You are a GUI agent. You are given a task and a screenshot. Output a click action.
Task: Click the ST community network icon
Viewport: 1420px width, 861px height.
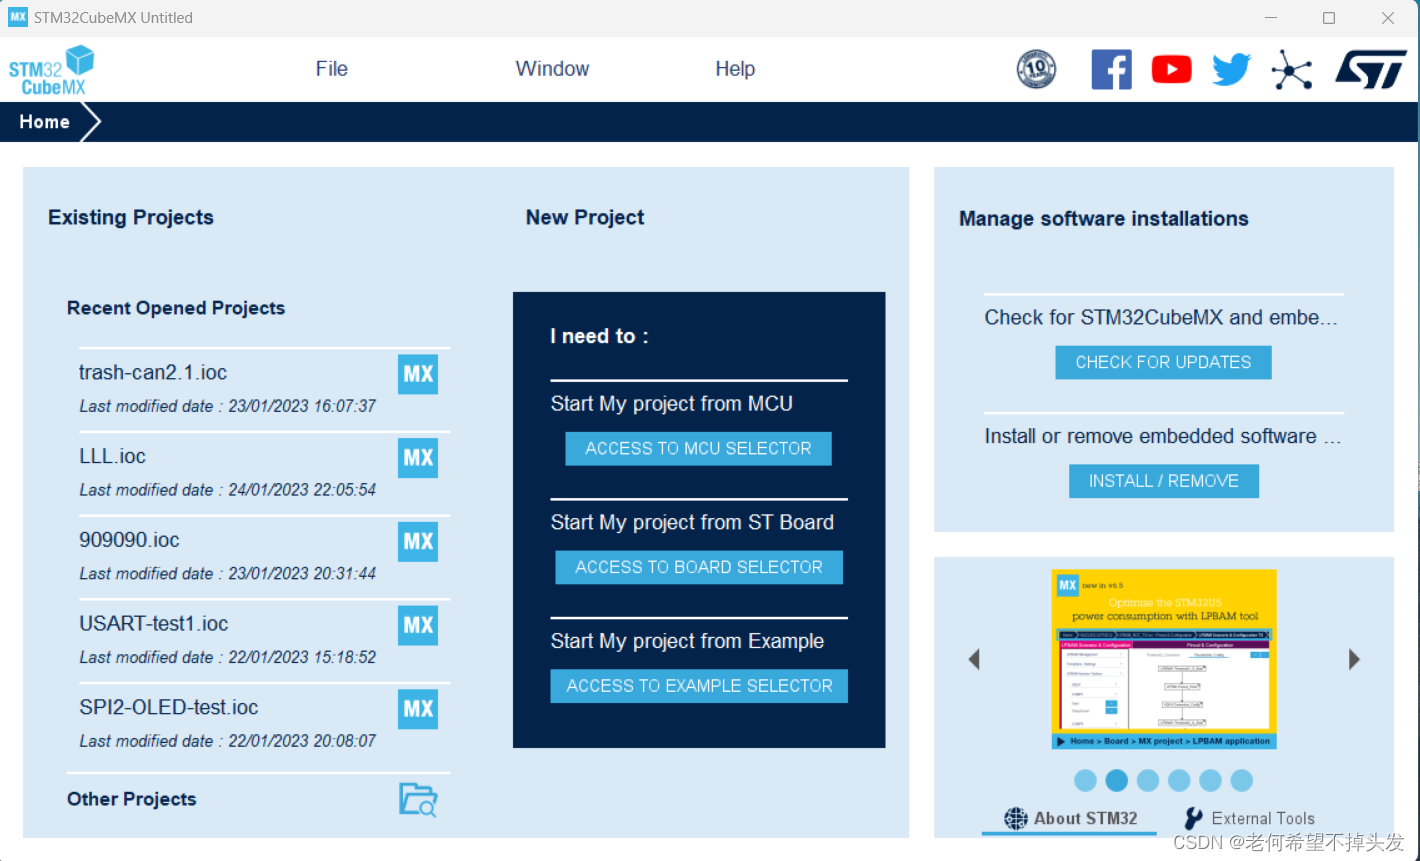[1291, 70]
